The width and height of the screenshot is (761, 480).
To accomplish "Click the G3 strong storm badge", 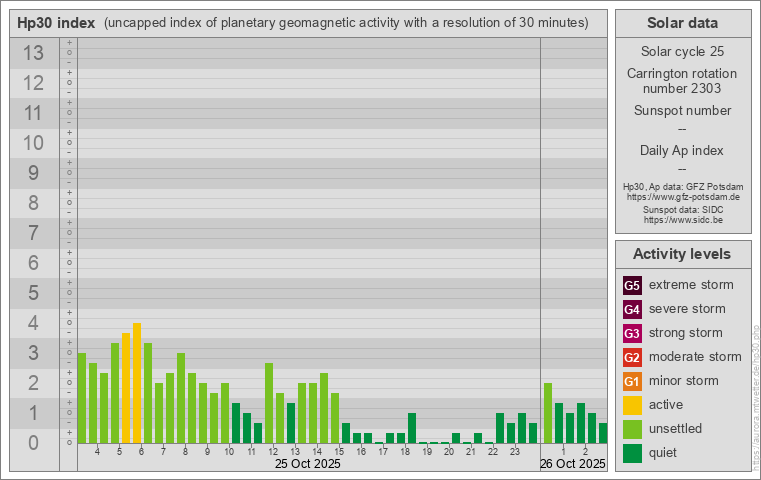I will pyautogui.click(x=632, y=333).
